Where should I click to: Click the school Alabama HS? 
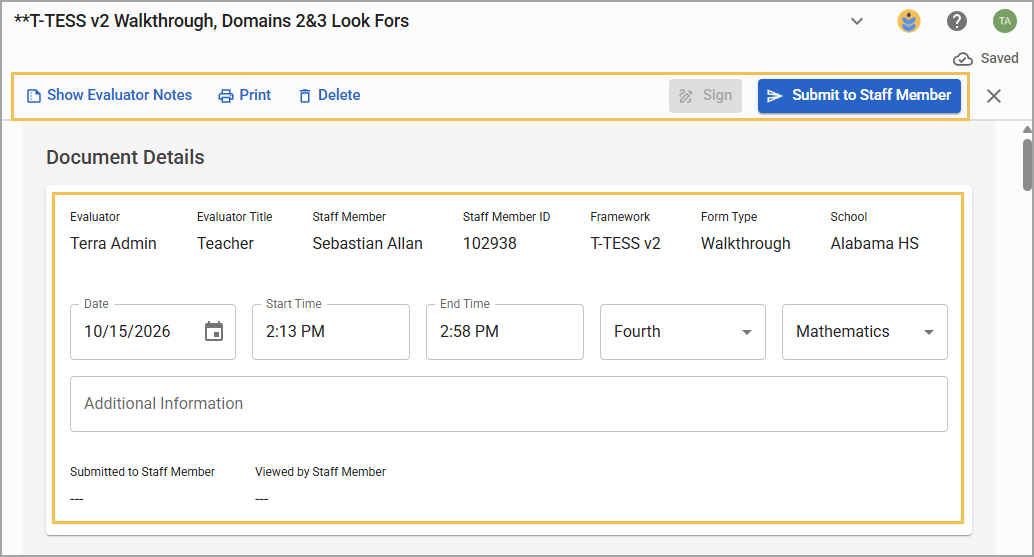874,243
